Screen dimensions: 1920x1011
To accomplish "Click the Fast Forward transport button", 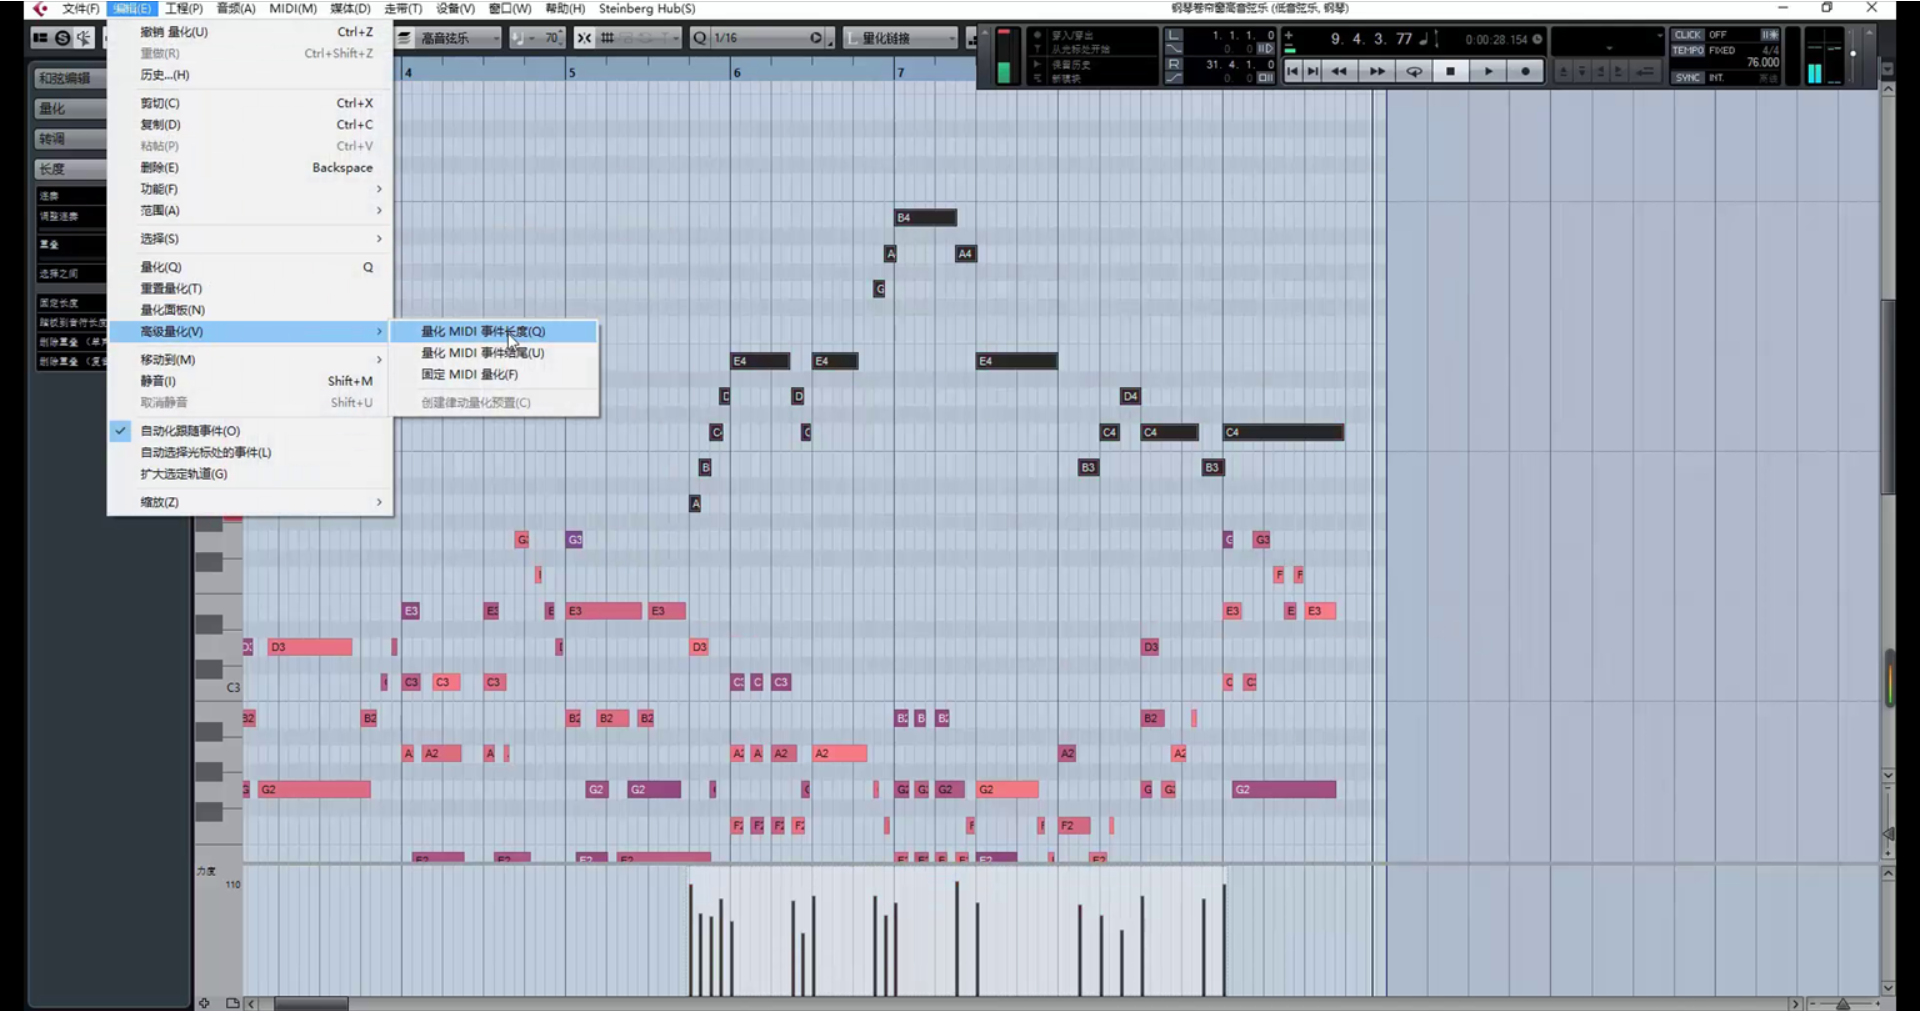I will tap(1376, 71).
